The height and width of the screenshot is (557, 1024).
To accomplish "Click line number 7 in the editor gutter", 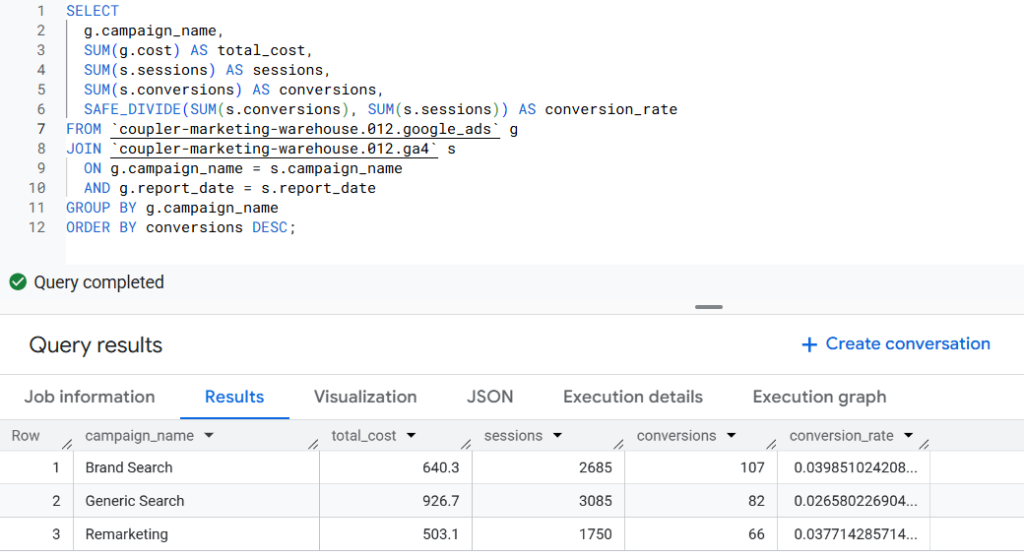I will (40, 129).
